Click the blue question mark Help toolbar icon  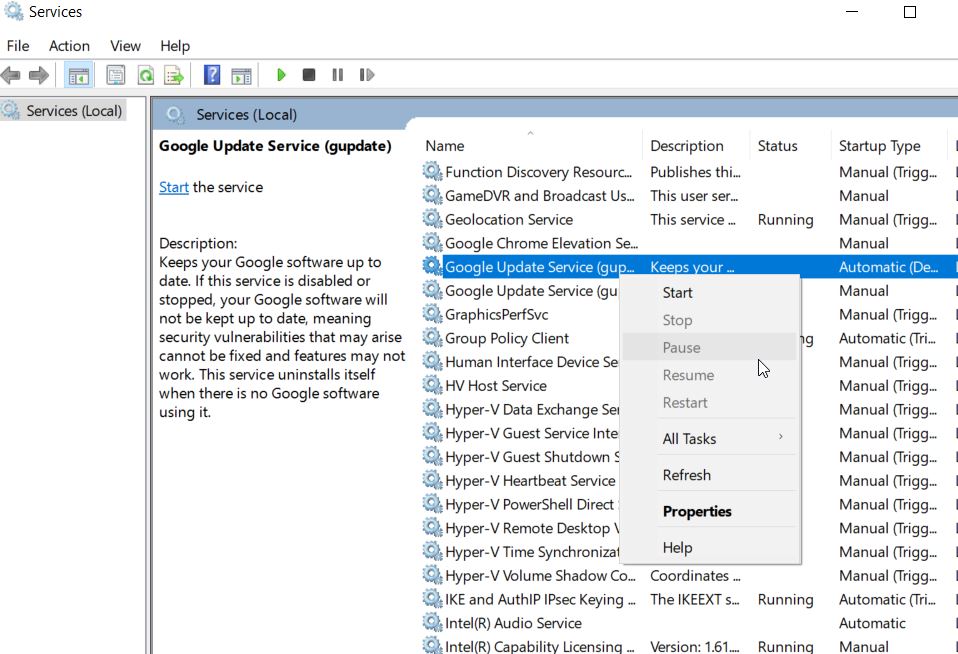click(211, 75)
